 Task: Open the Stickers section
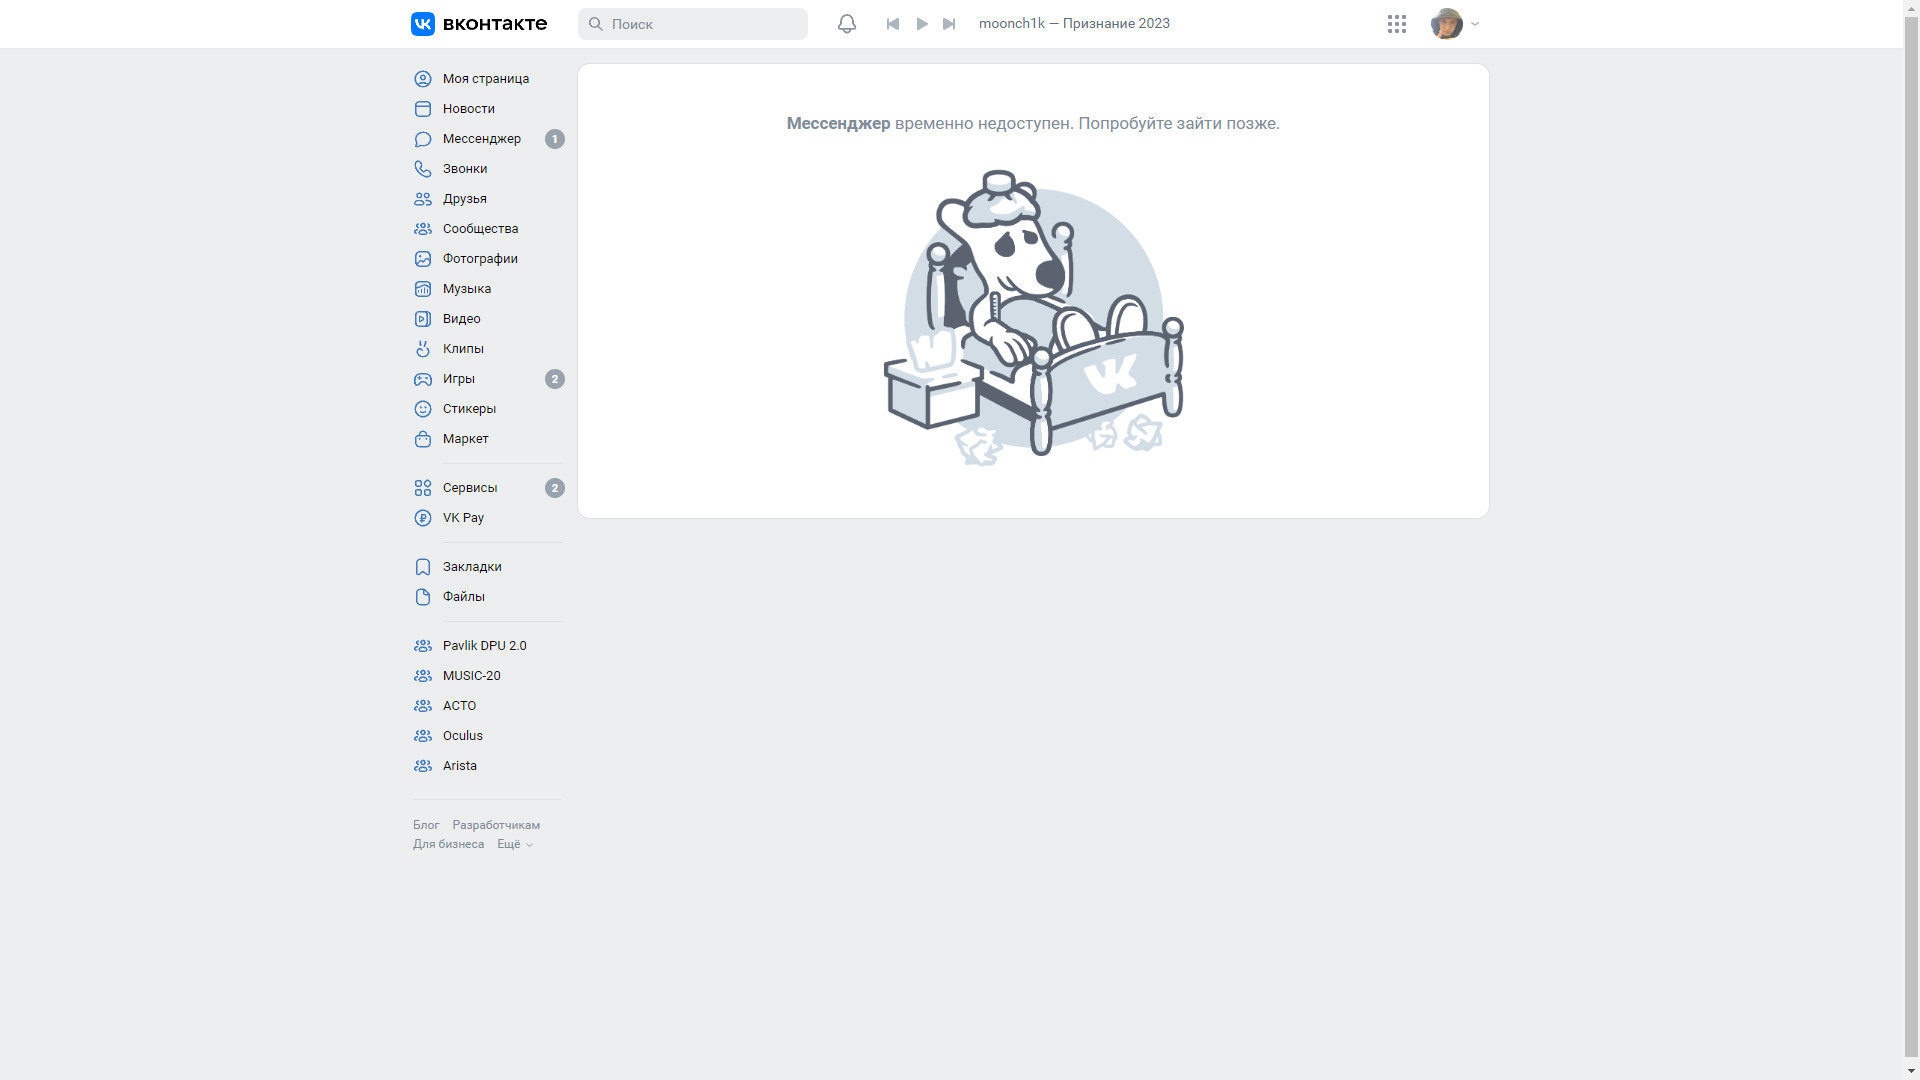(x=468, y=409)
